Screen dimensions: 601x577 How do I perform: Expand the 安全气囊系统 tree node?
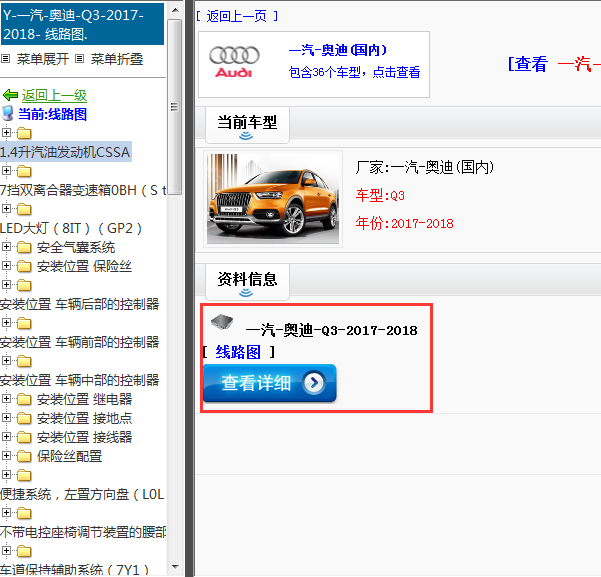click(x=6, y=247)
